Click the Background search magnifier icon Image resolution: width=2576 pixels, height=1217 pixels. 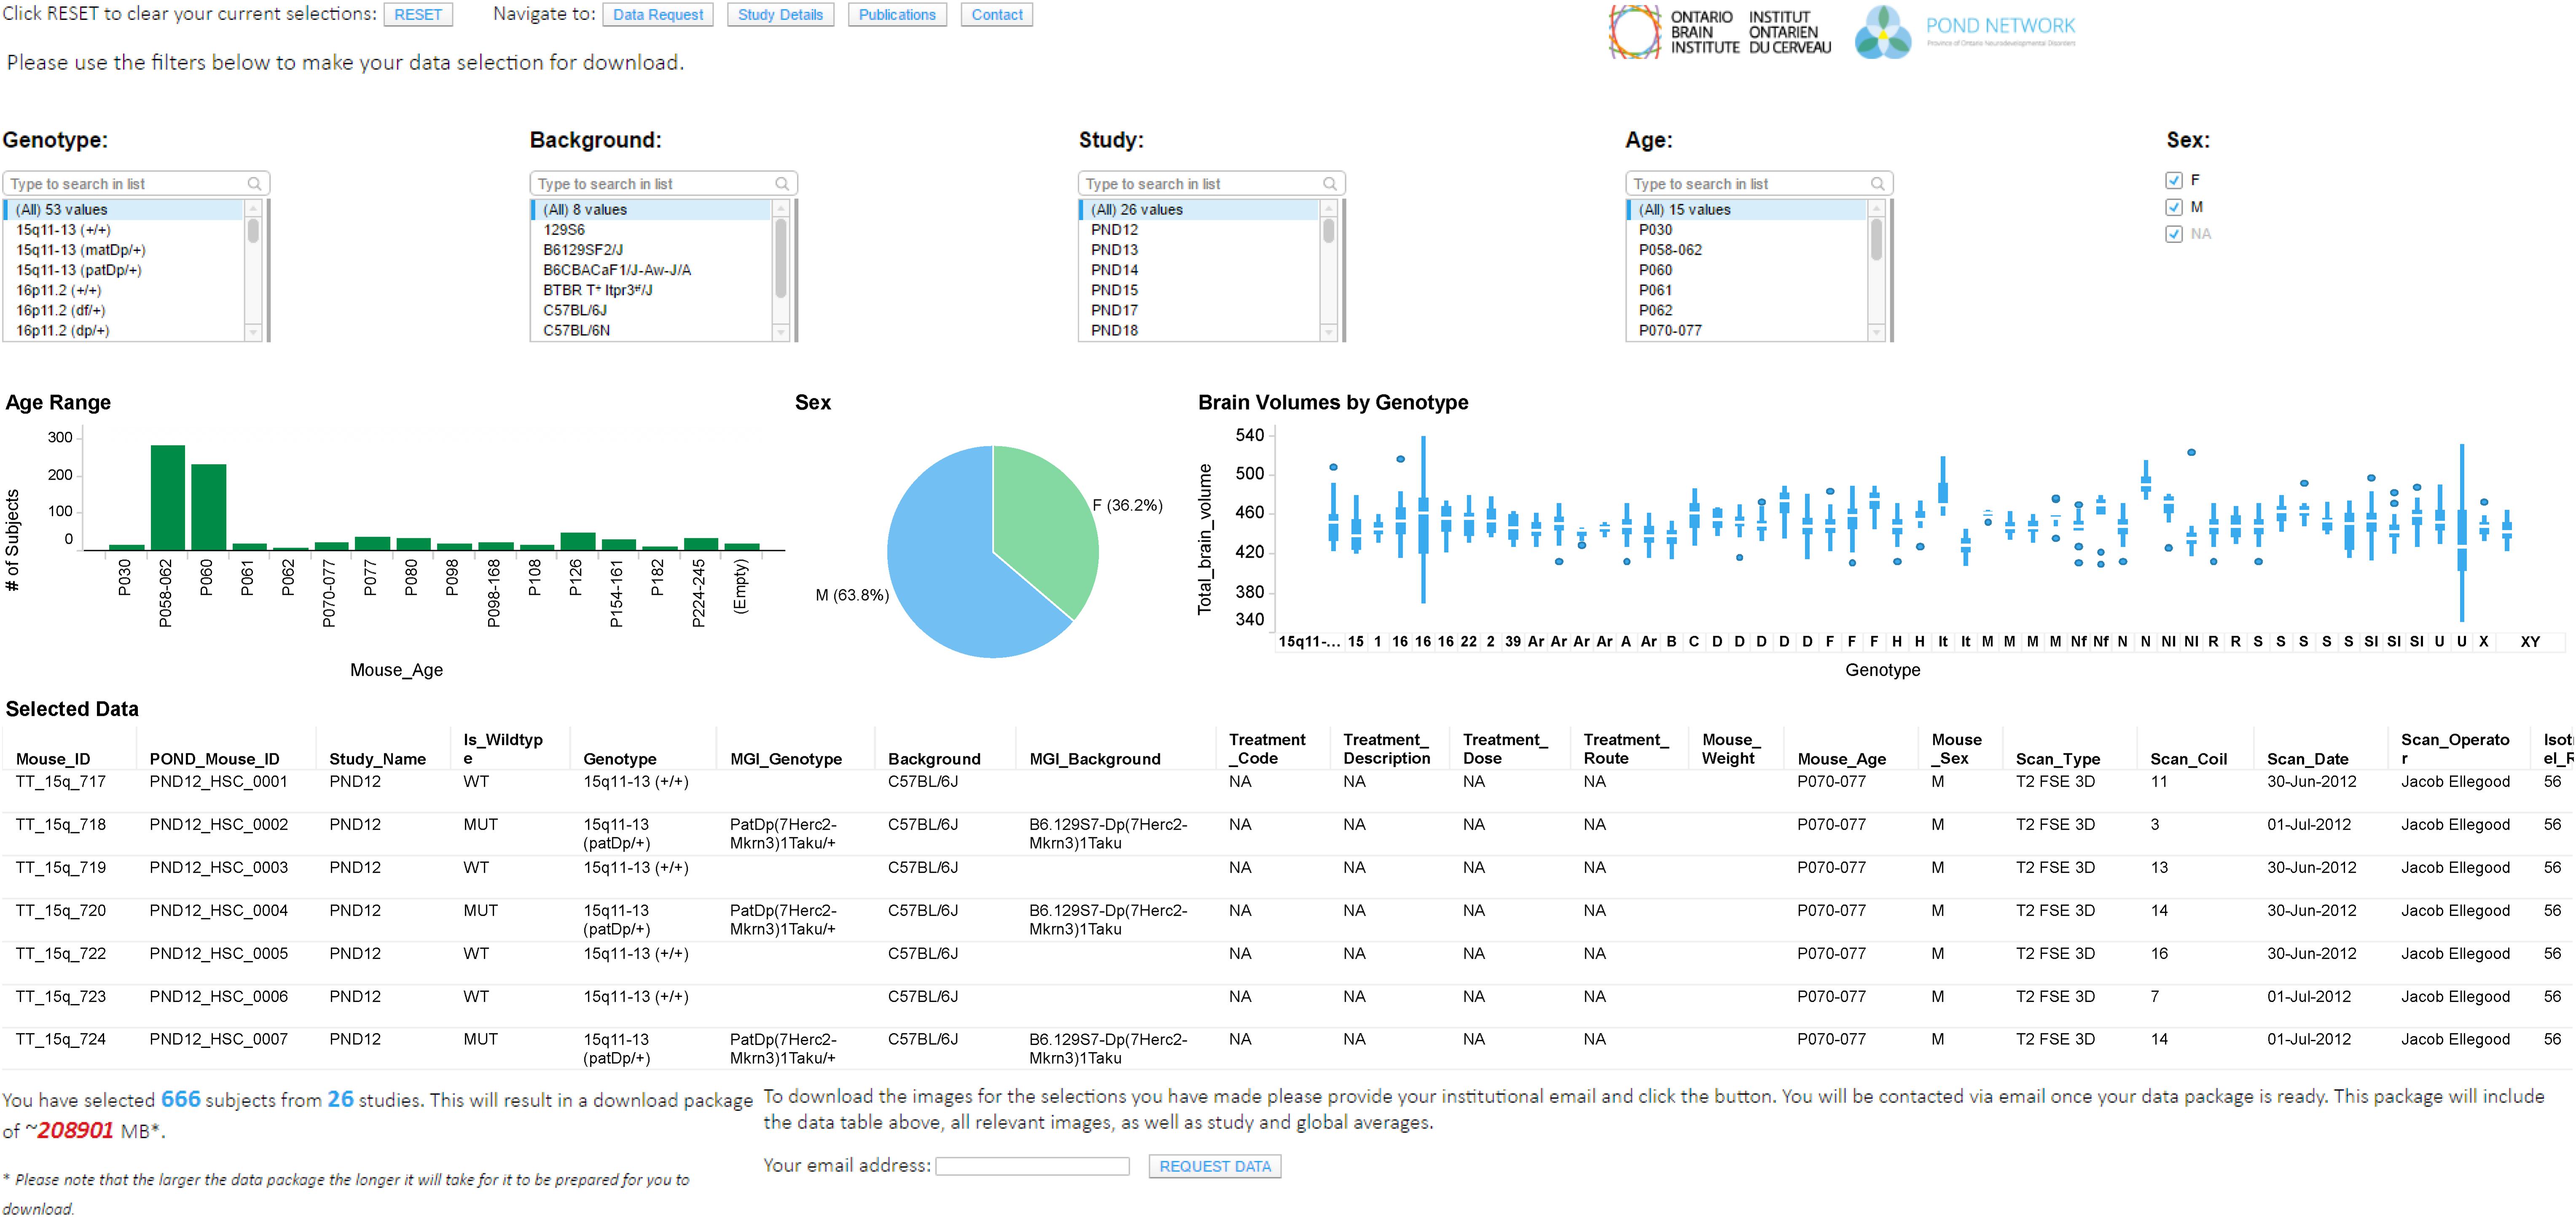(782, 184)
